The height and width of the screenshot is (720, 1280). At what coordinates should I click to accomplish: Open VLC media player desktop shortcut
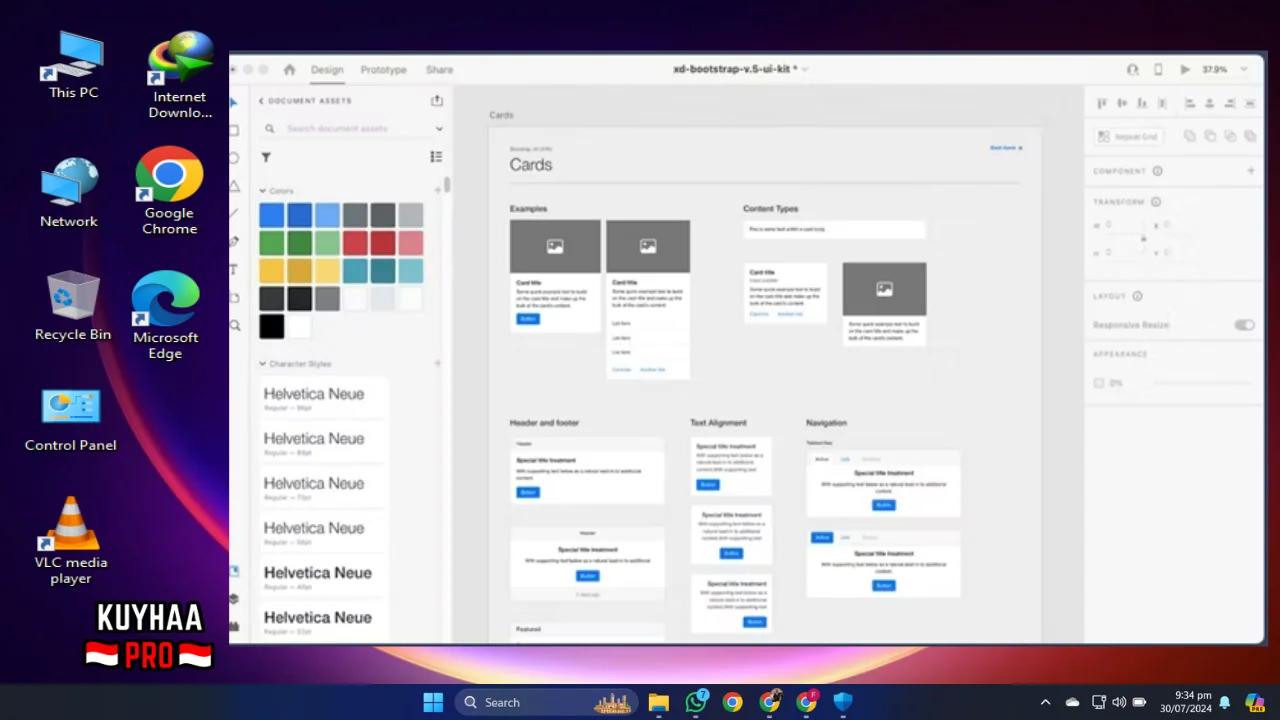tap(71, 541)
